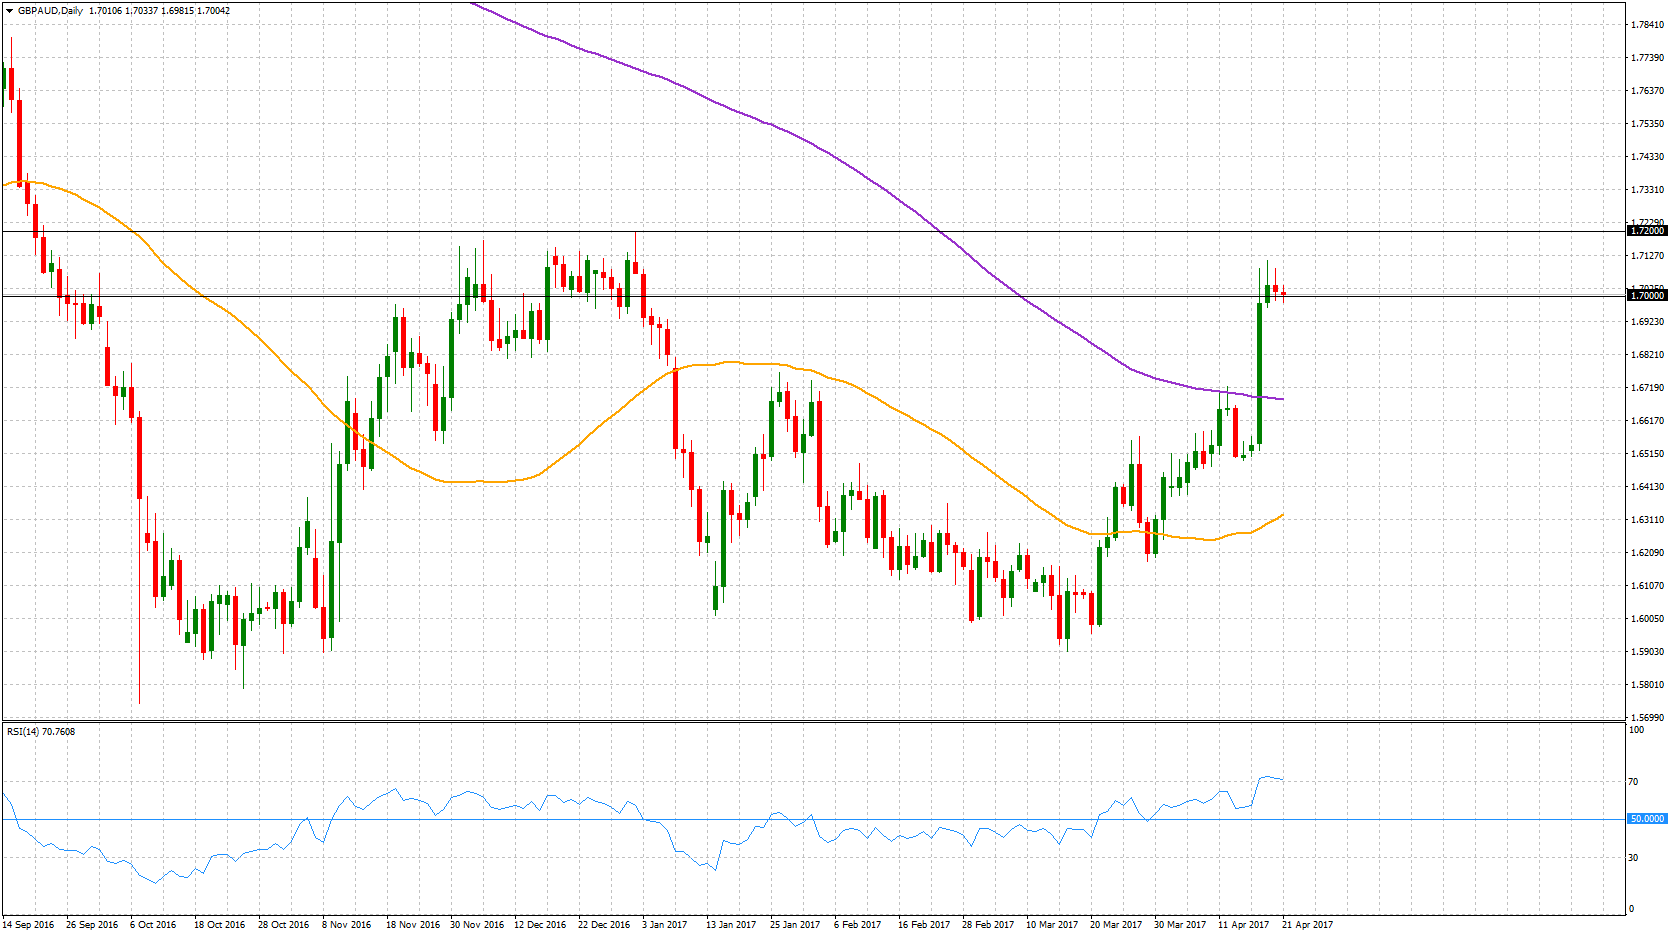Viewport: 1668px width, 936px height.
Task: Click the 10 Mar 2017 date label
Action: (x=1052, y=925)
